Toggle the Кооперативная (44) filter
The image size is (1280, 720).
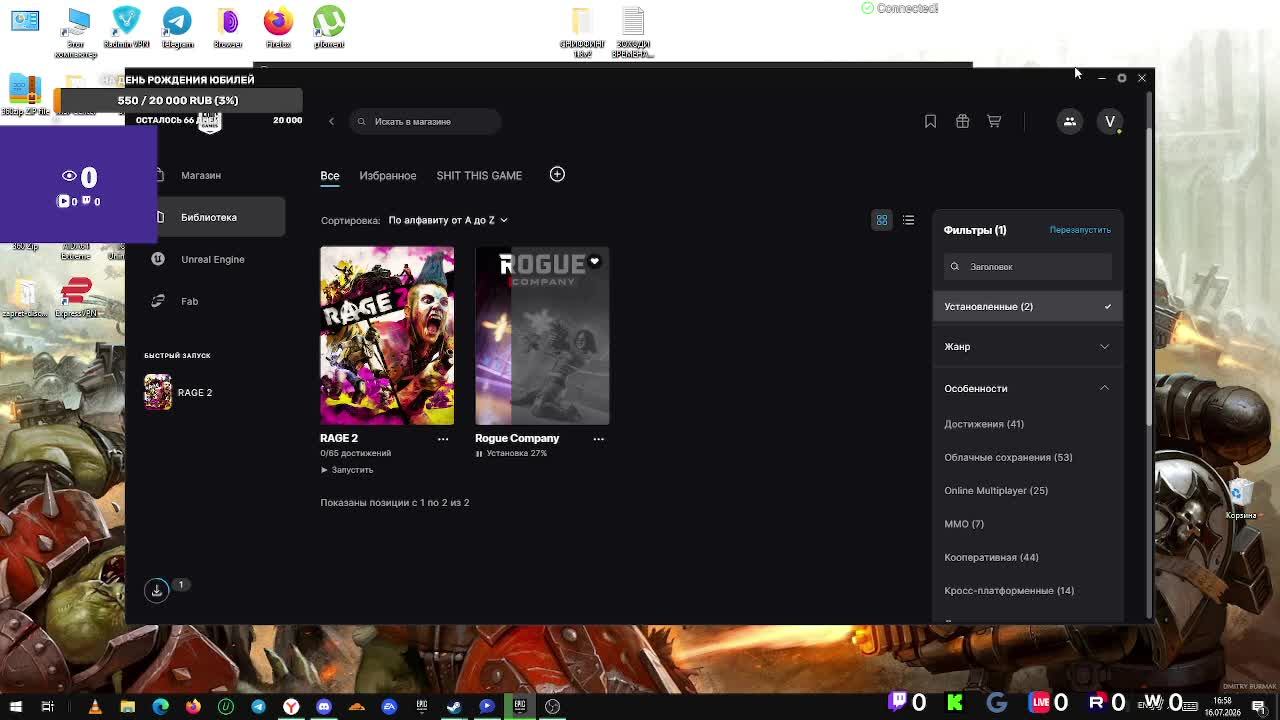point(991,557)
